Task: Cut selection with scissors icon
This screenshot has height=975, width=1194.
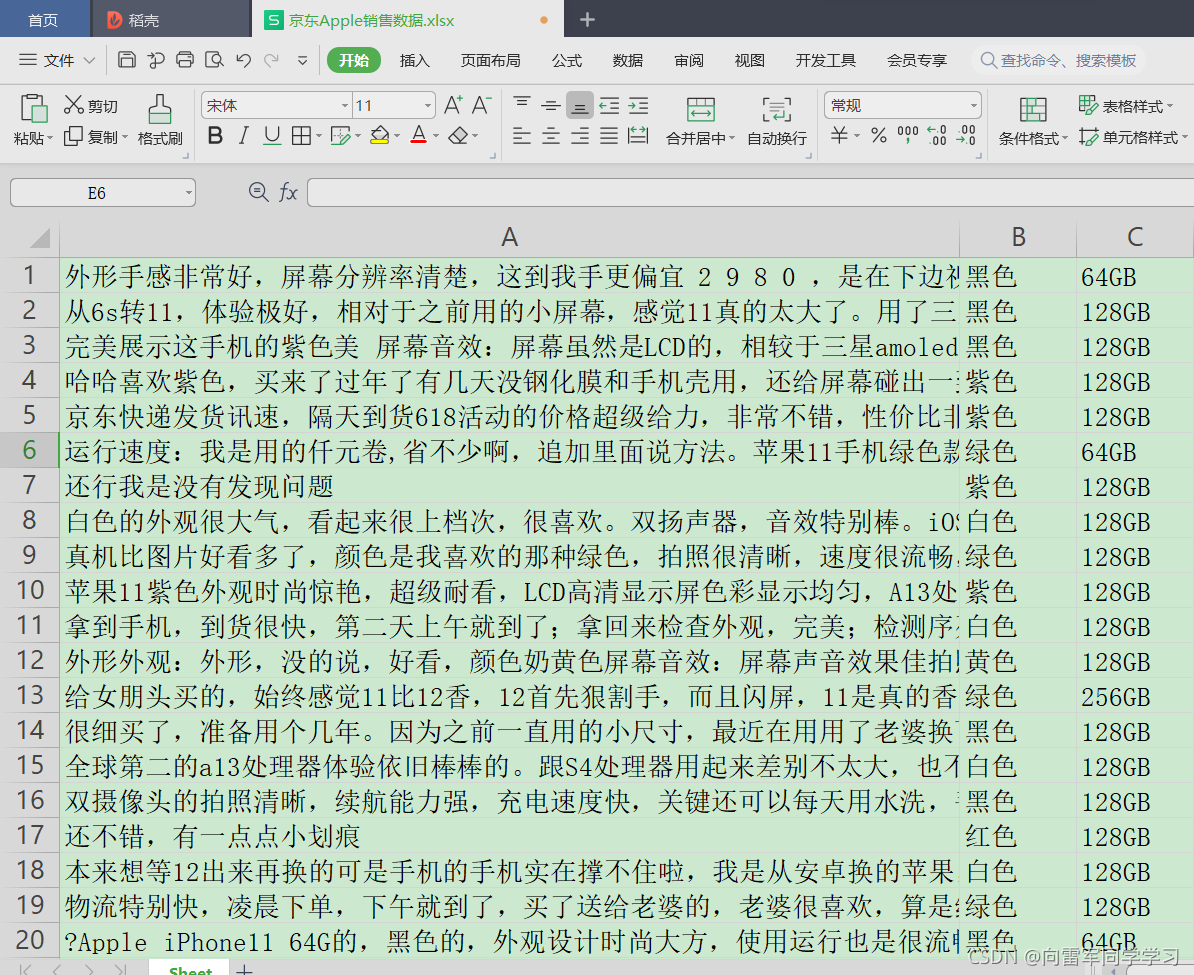Action: [74, 105]
